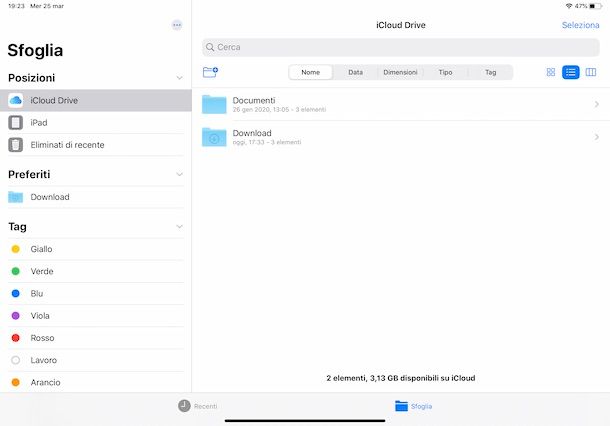Screen dimensions: 610x426
Task: Open the iPad location
Action: [96, 123]
